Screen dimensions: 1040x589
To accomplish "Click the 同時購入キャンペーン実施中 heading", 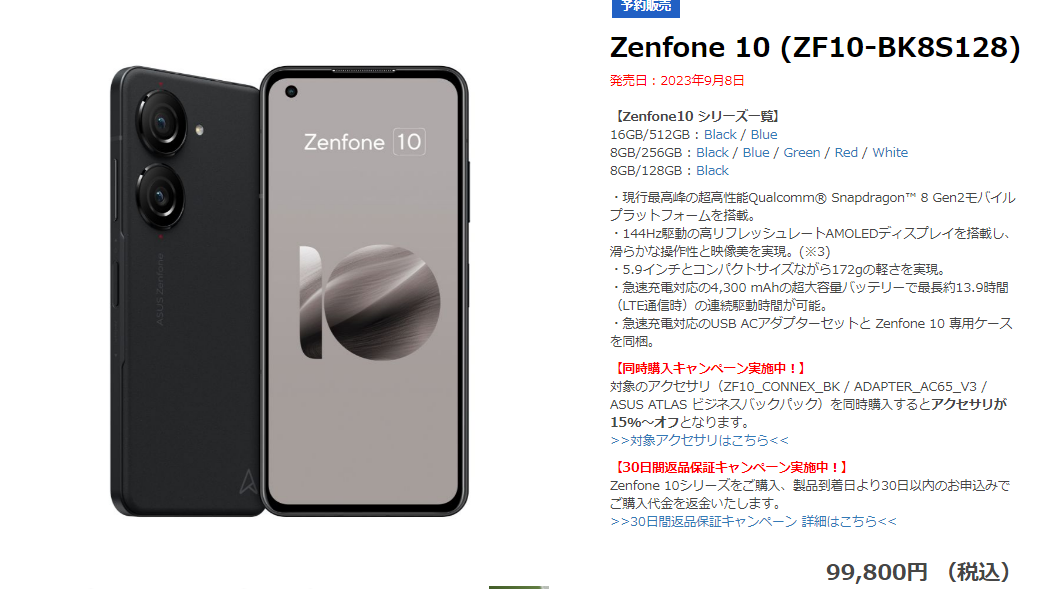I will (710, 368).
